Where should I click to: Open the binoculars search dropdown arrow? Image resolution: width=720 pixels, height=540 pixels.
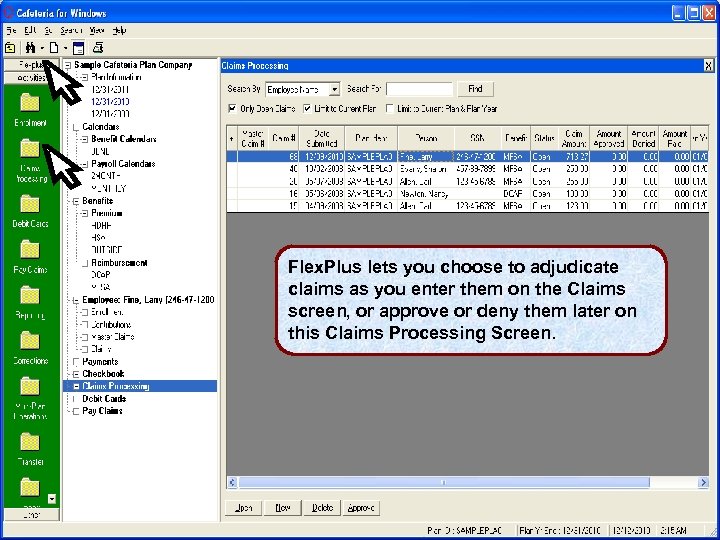(42, 48)
